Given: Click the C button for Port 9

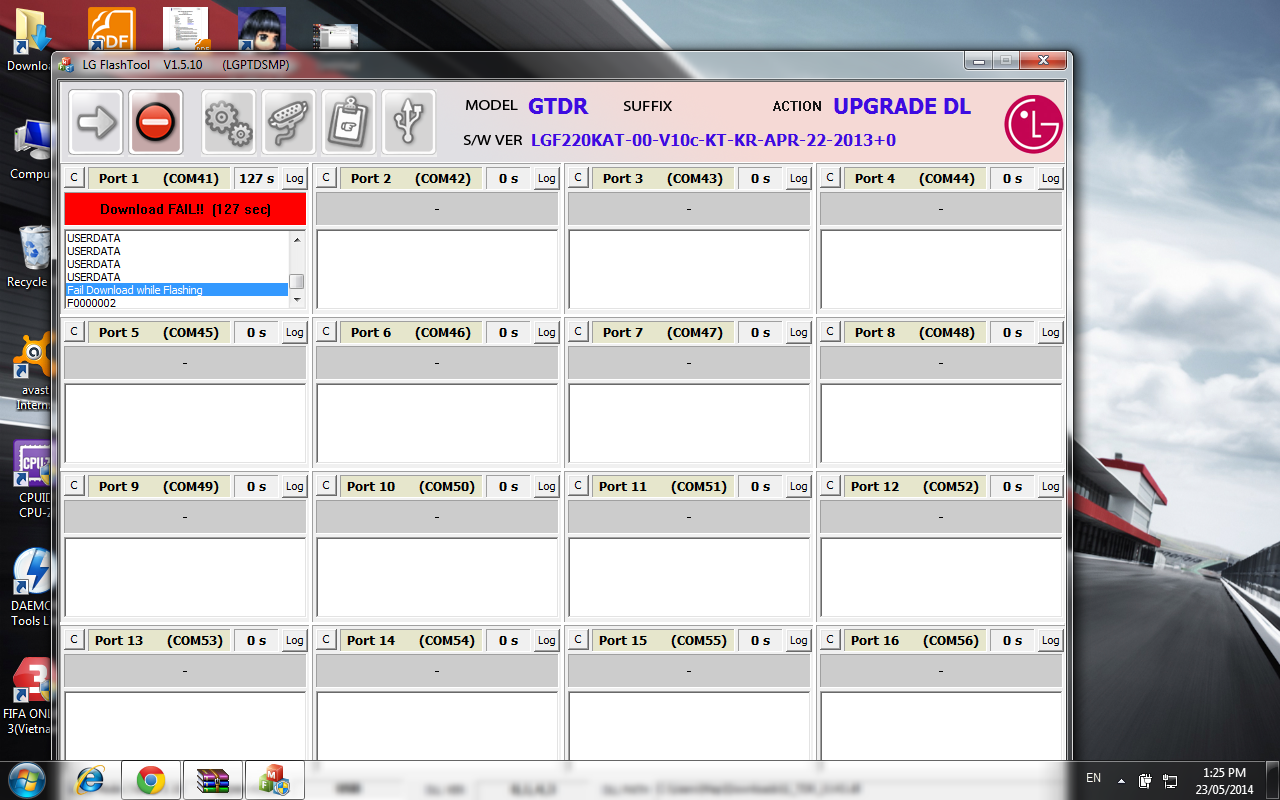Looking at the screenshot, I should click(74, 486).
